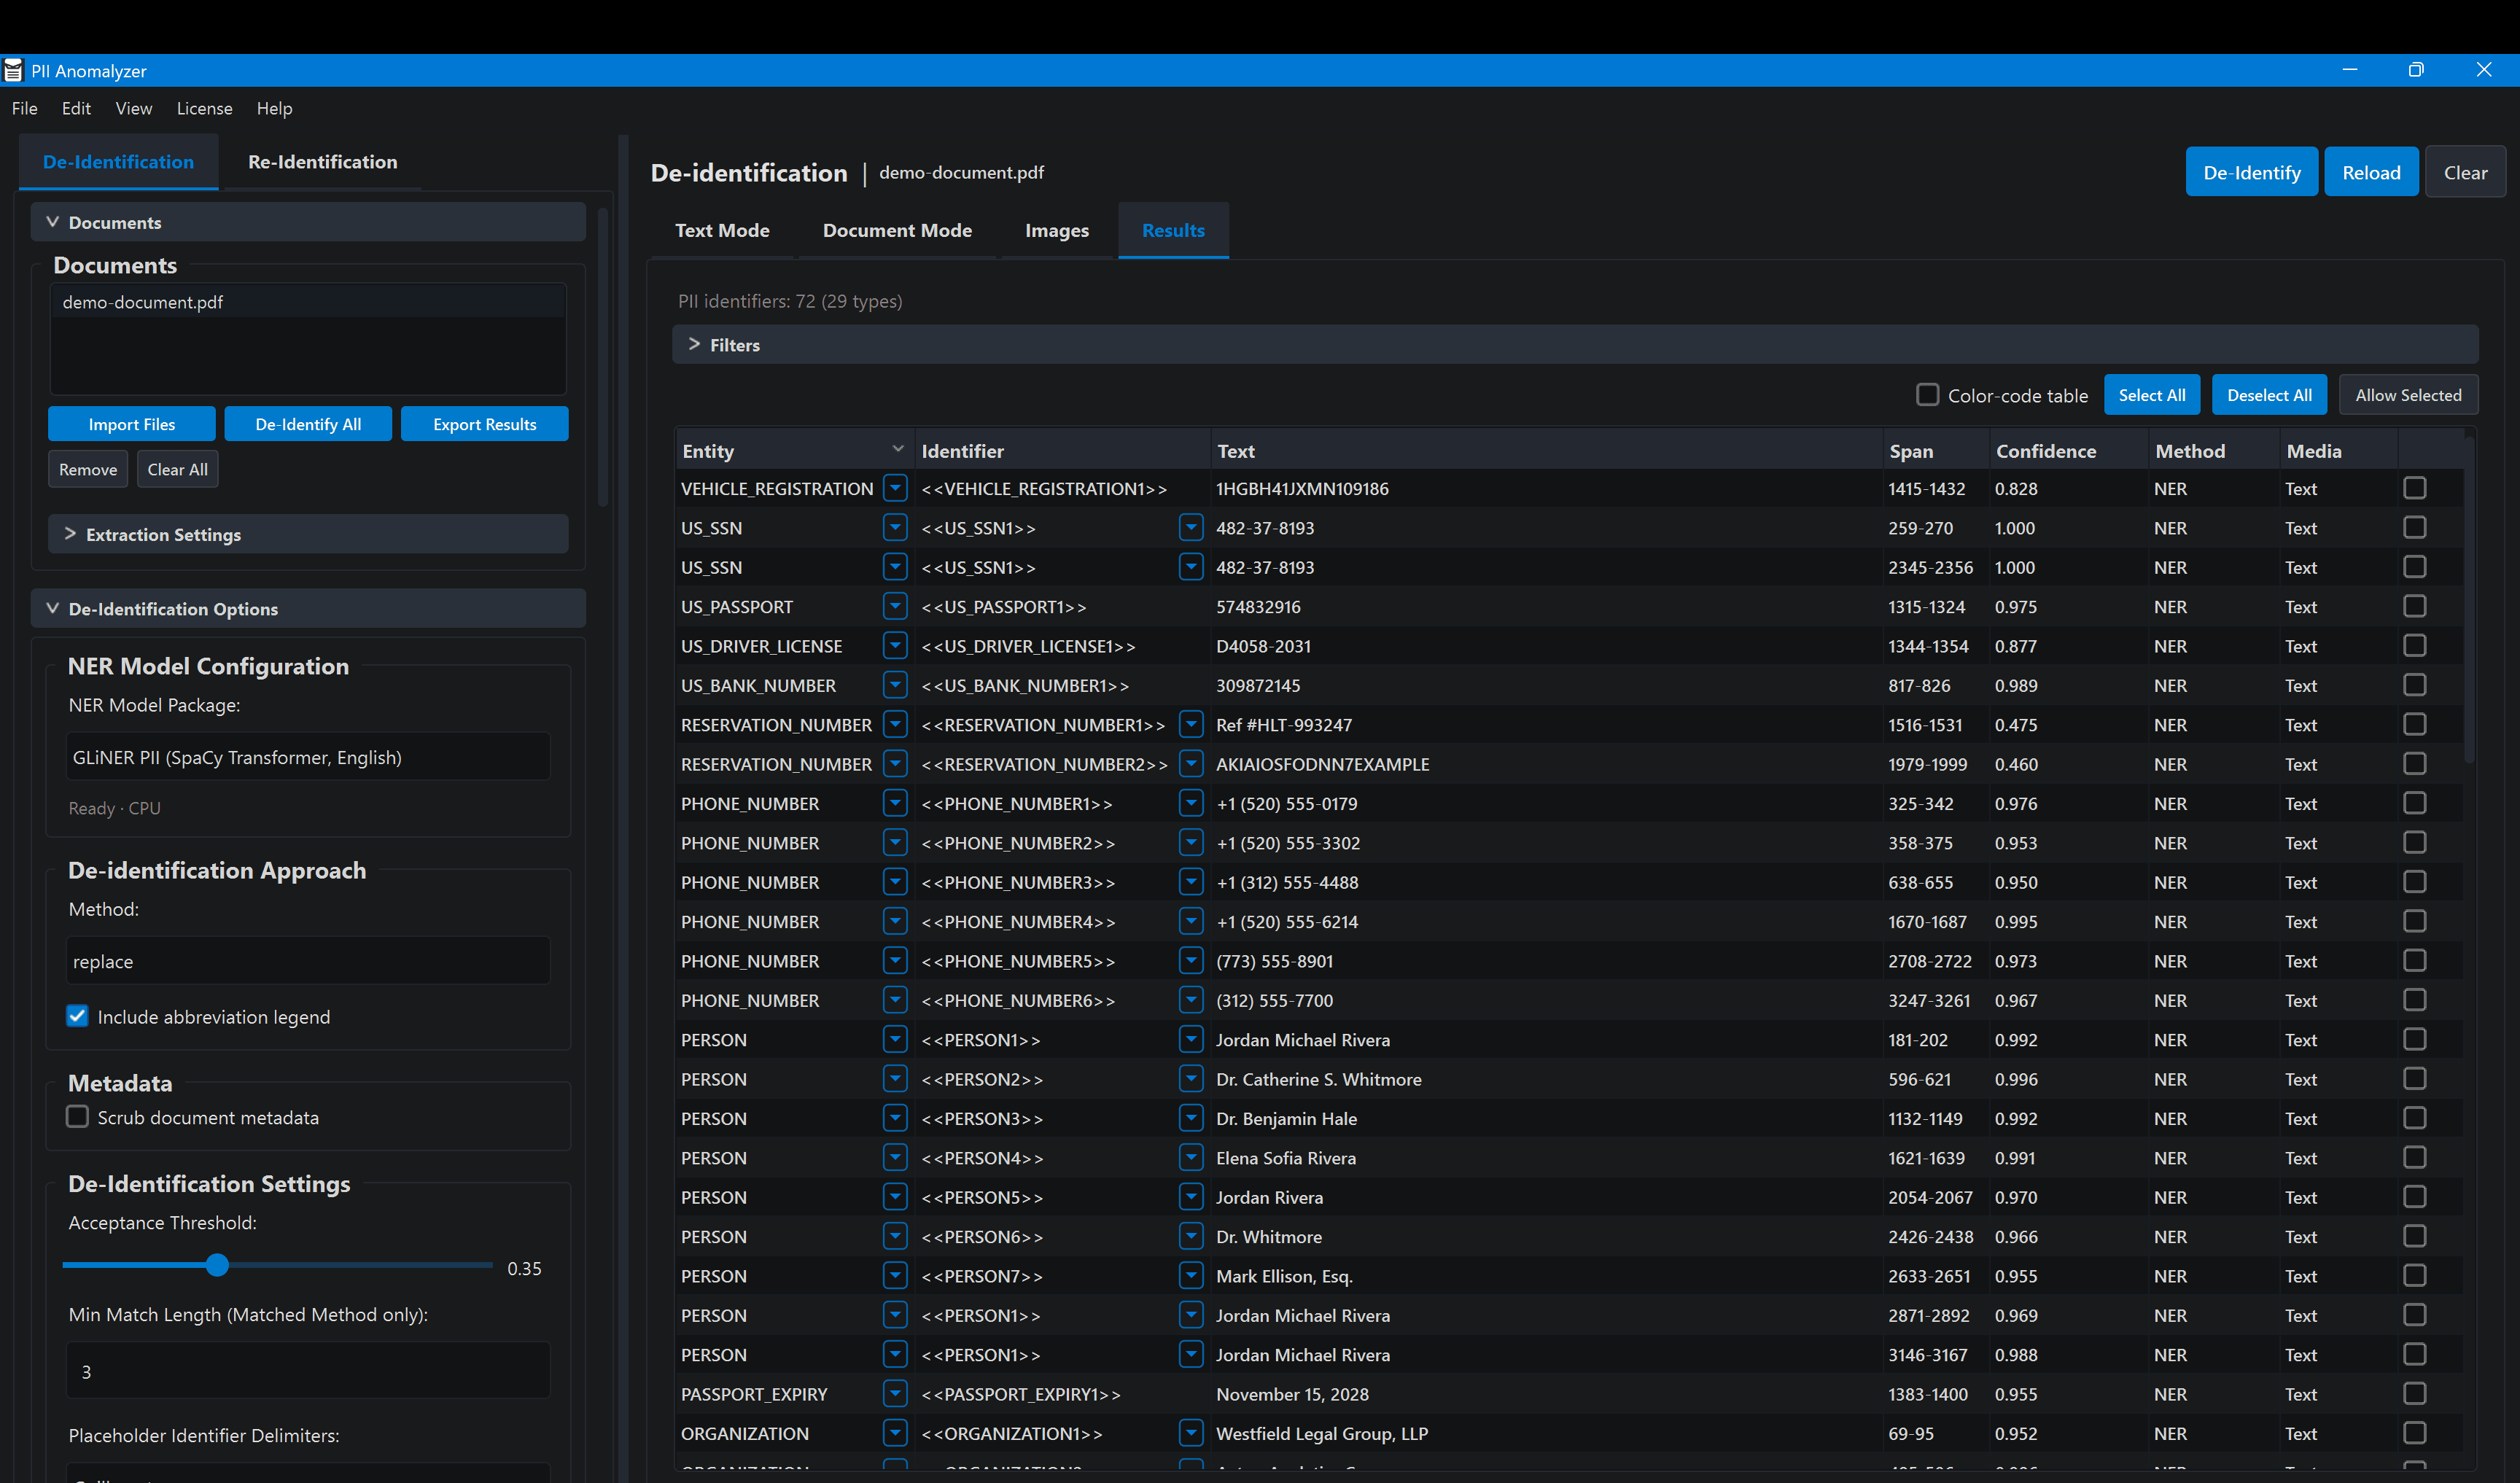Viewport: 2520px width, 1483px height.
Task: Tick checkbox for VEHICLE_REGISTRATION row
Action: (2414, 488)
